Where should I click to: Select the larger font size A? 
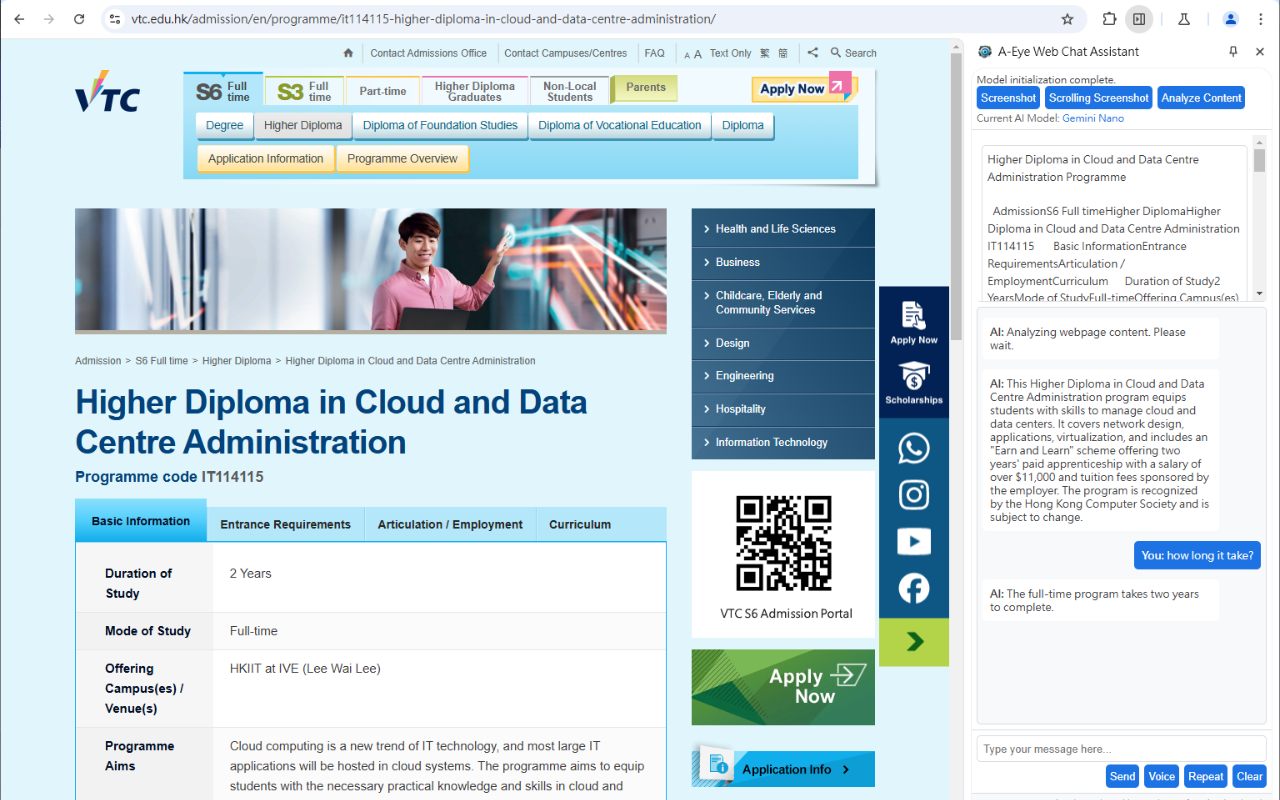point(697,54)
